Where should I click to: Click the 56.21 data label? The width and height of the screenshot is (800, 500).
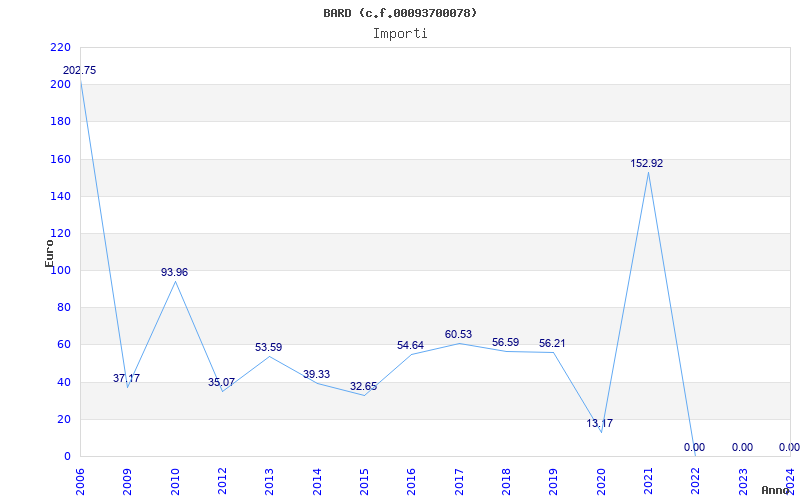[x=552, y=343]
